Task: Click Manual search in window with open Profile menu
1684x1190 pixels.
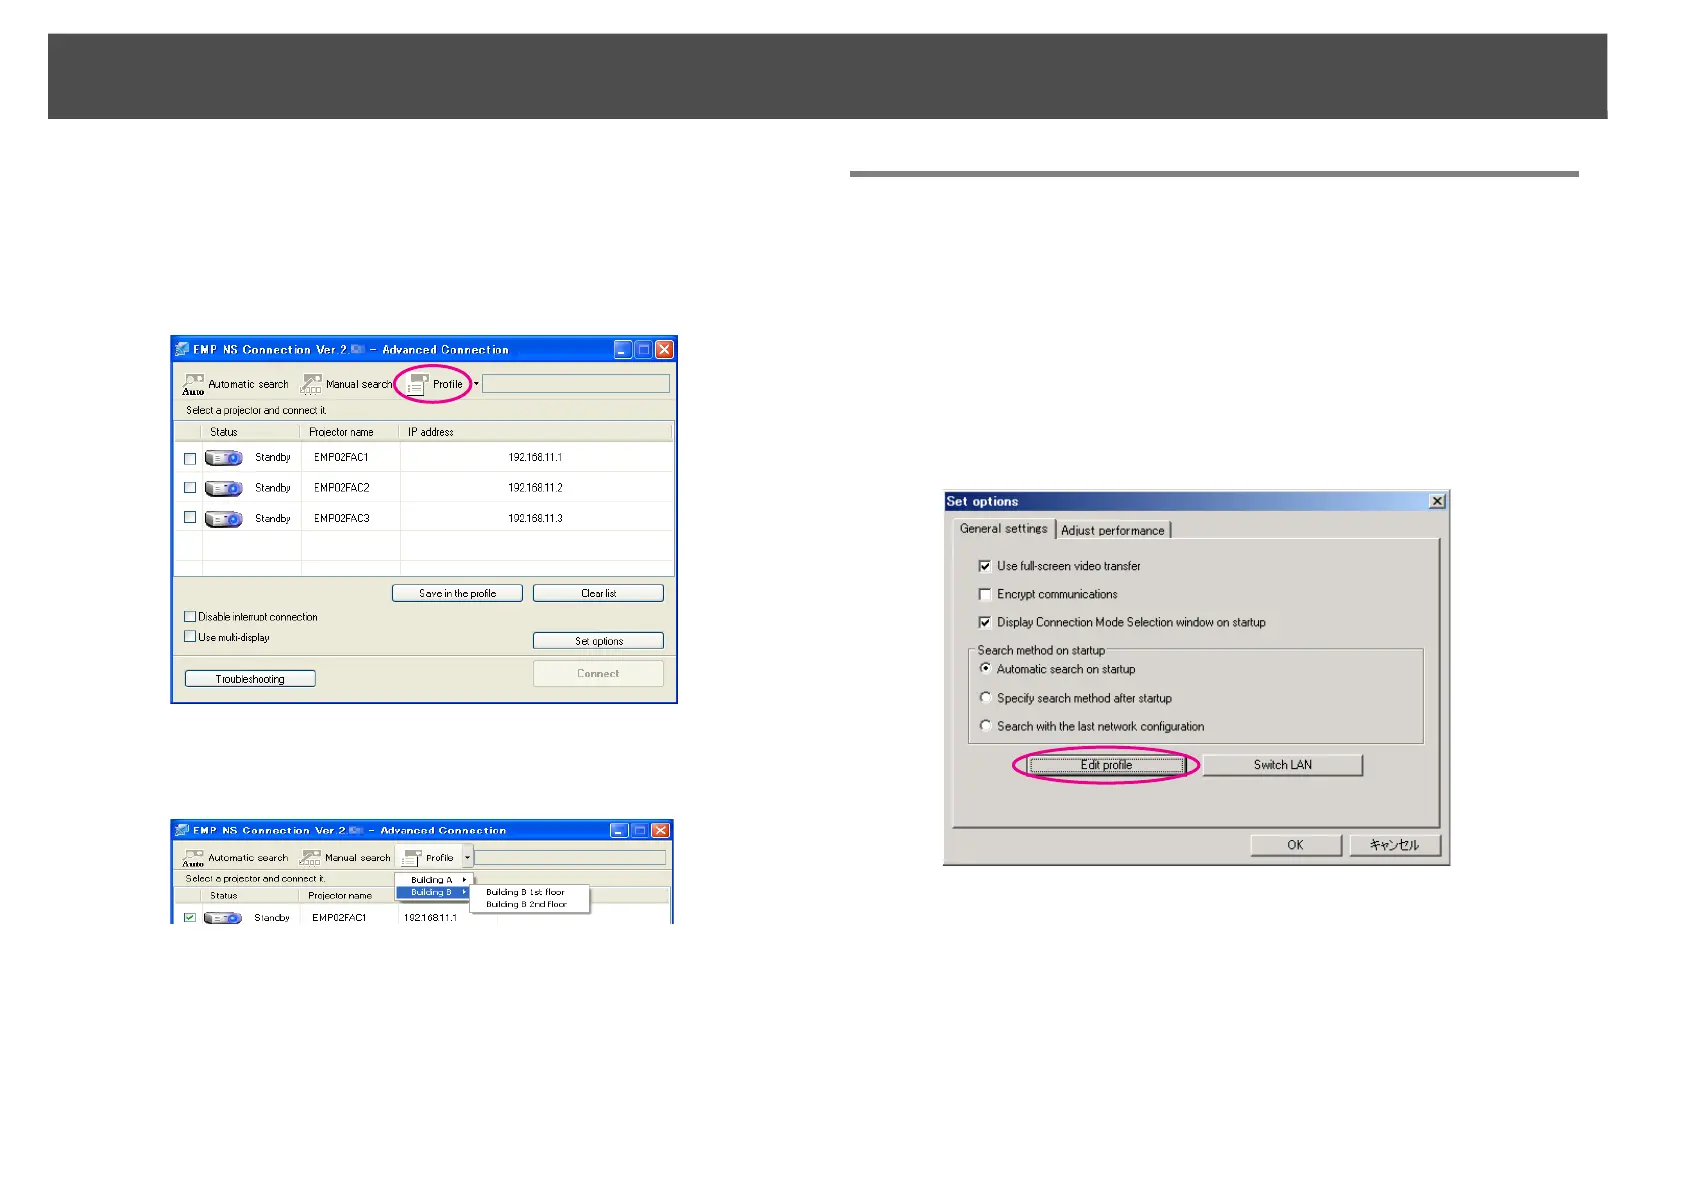Action: (346, 858)
